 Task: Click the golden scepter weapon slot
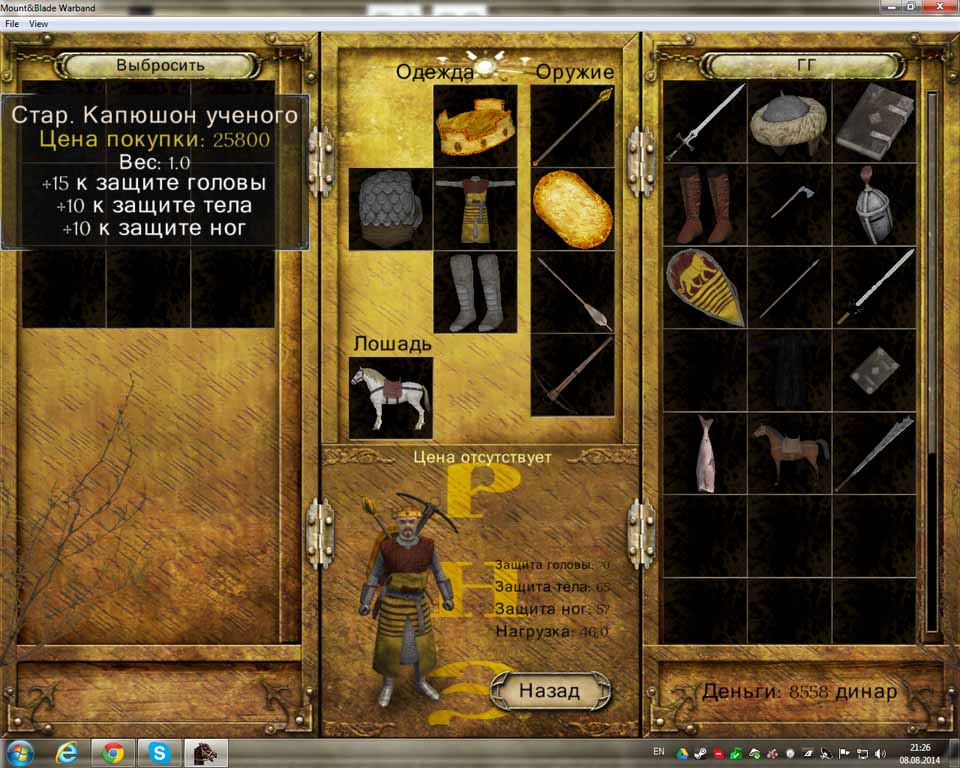572,126
